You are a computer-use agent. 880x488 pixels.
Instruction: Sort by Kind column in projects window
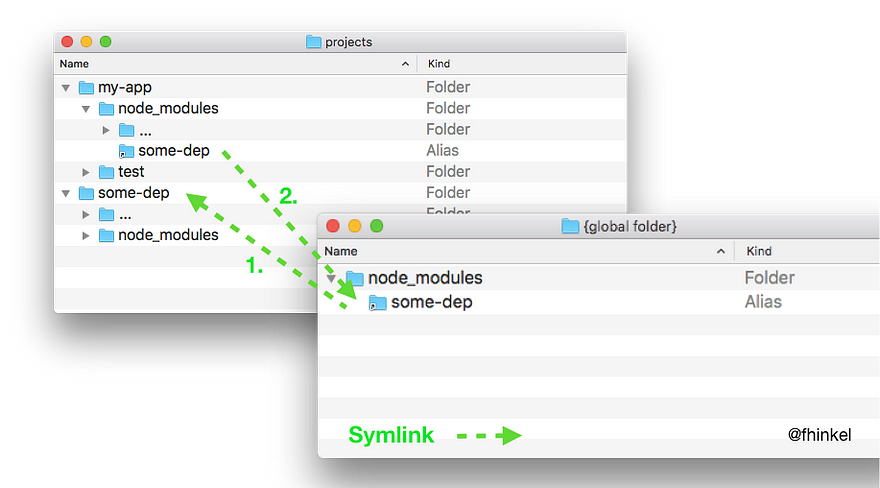439,64
